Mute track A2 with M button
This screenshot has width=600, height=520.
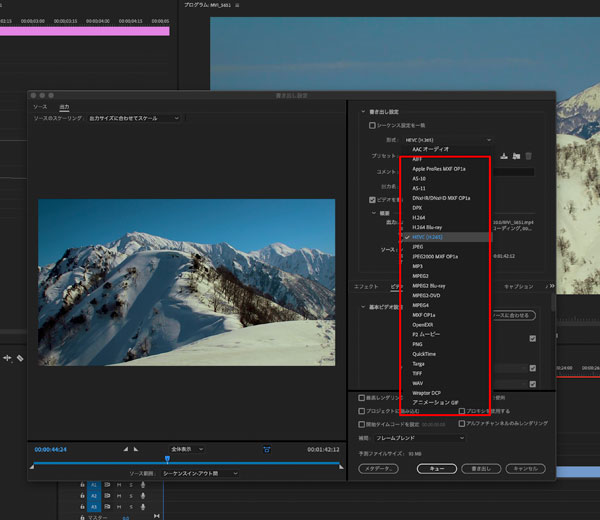(119, 496)
